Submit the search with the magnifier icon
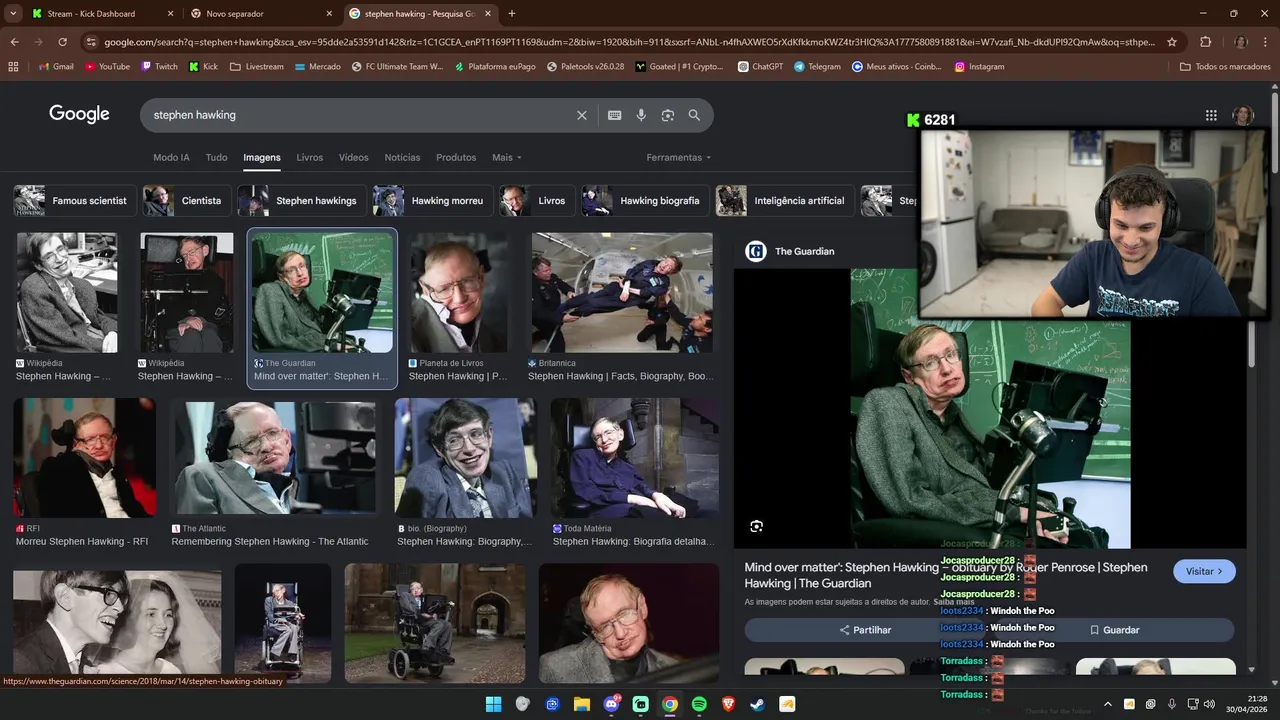Screen dimensions: 1280x720 click(694, 115)
